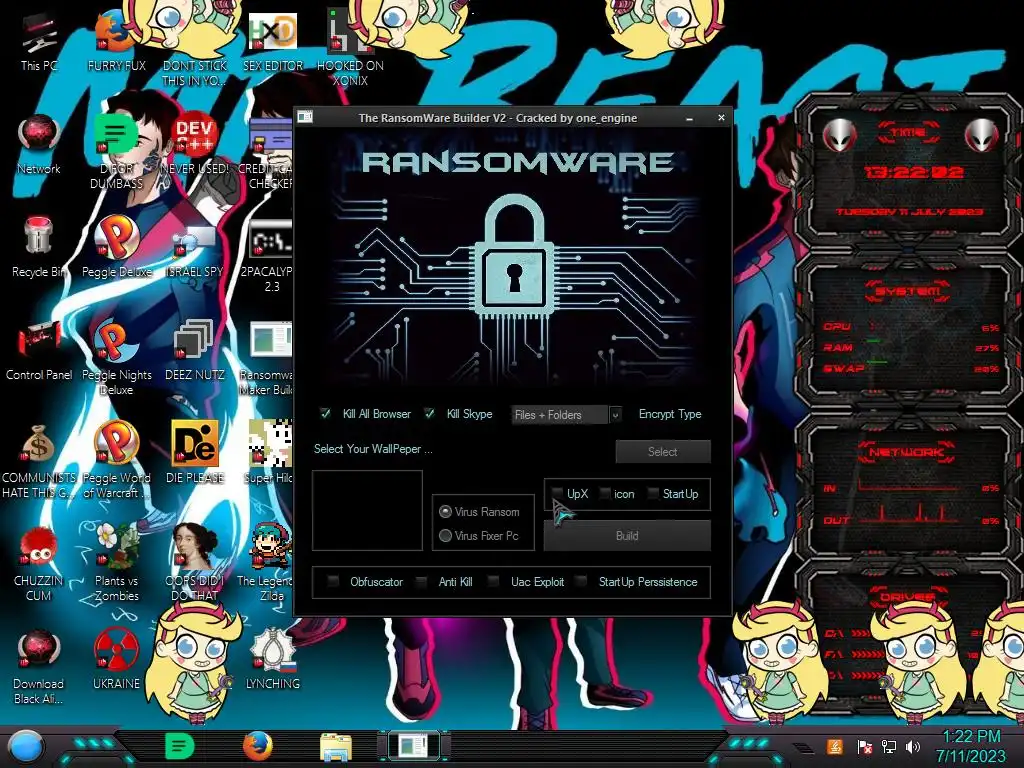Viewport: 1024px width, 768px height.
Task: Select the Virus Ransom radio button
Action: pyautogui.click(x=445, y=511)
